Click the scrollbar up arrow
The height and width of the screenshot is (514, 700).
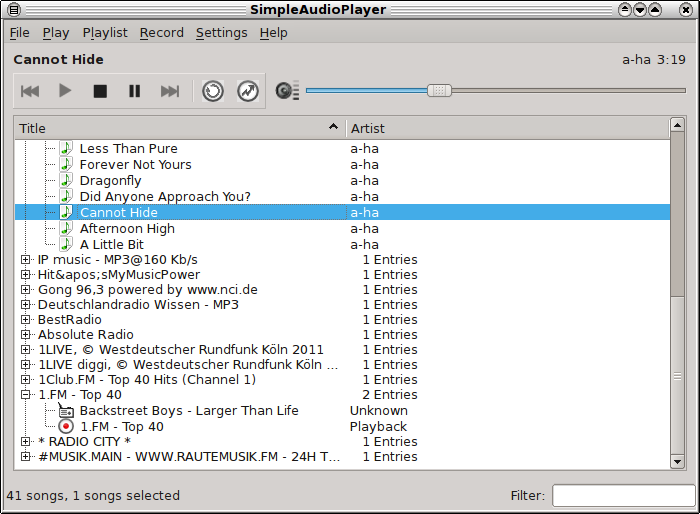click(677, 125)
